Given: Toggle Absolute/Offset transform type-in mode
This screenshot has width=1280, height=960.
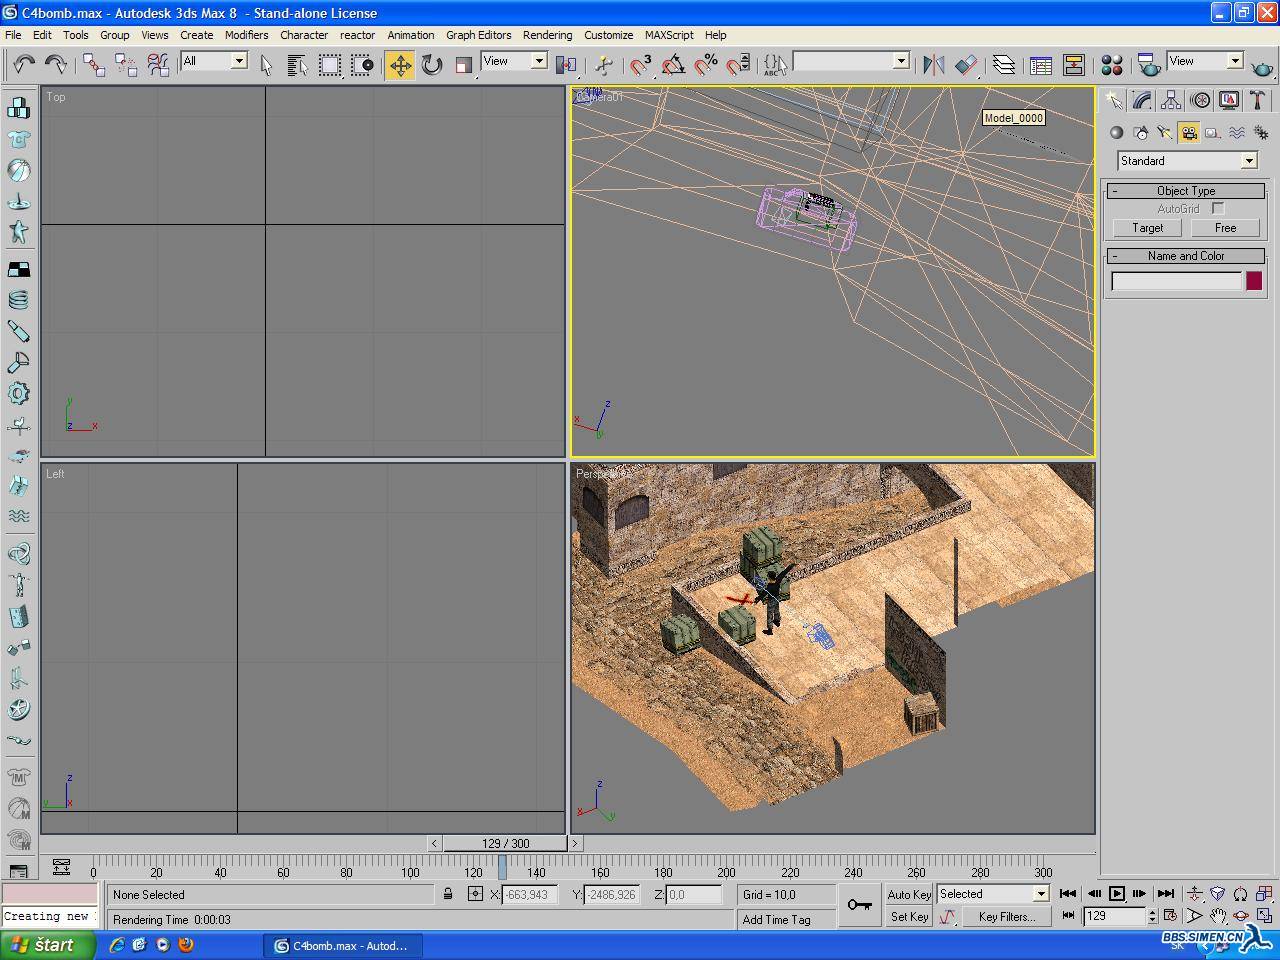Looking at the screenshot, I should coord(475,894).
